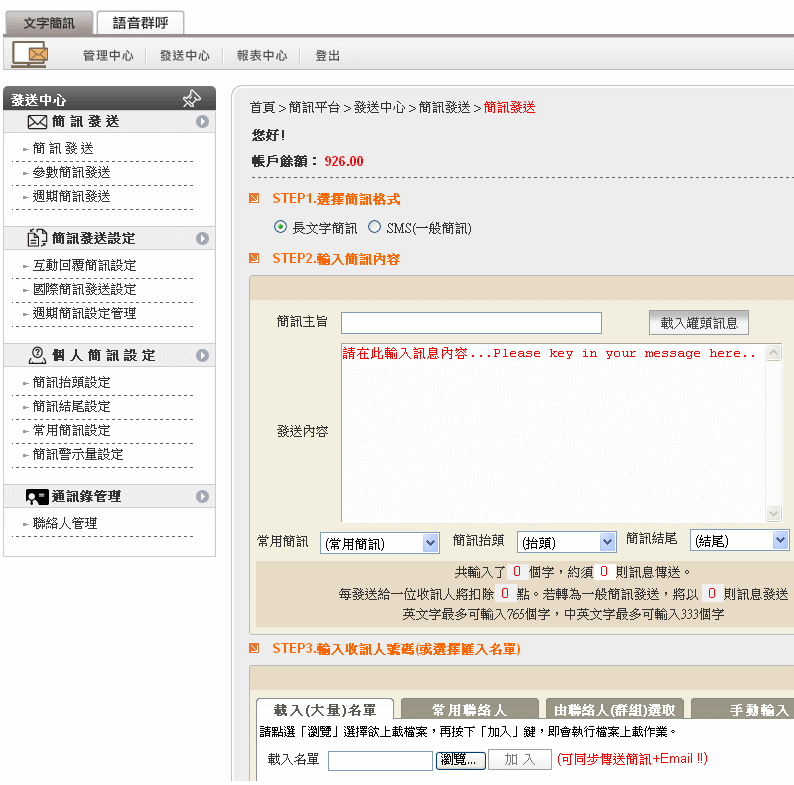The height and width of the screenshot is (785, 794).
Task: Collapse the 個人簡訊設定 sidebar section arrow
Action: tap(203, 356)
